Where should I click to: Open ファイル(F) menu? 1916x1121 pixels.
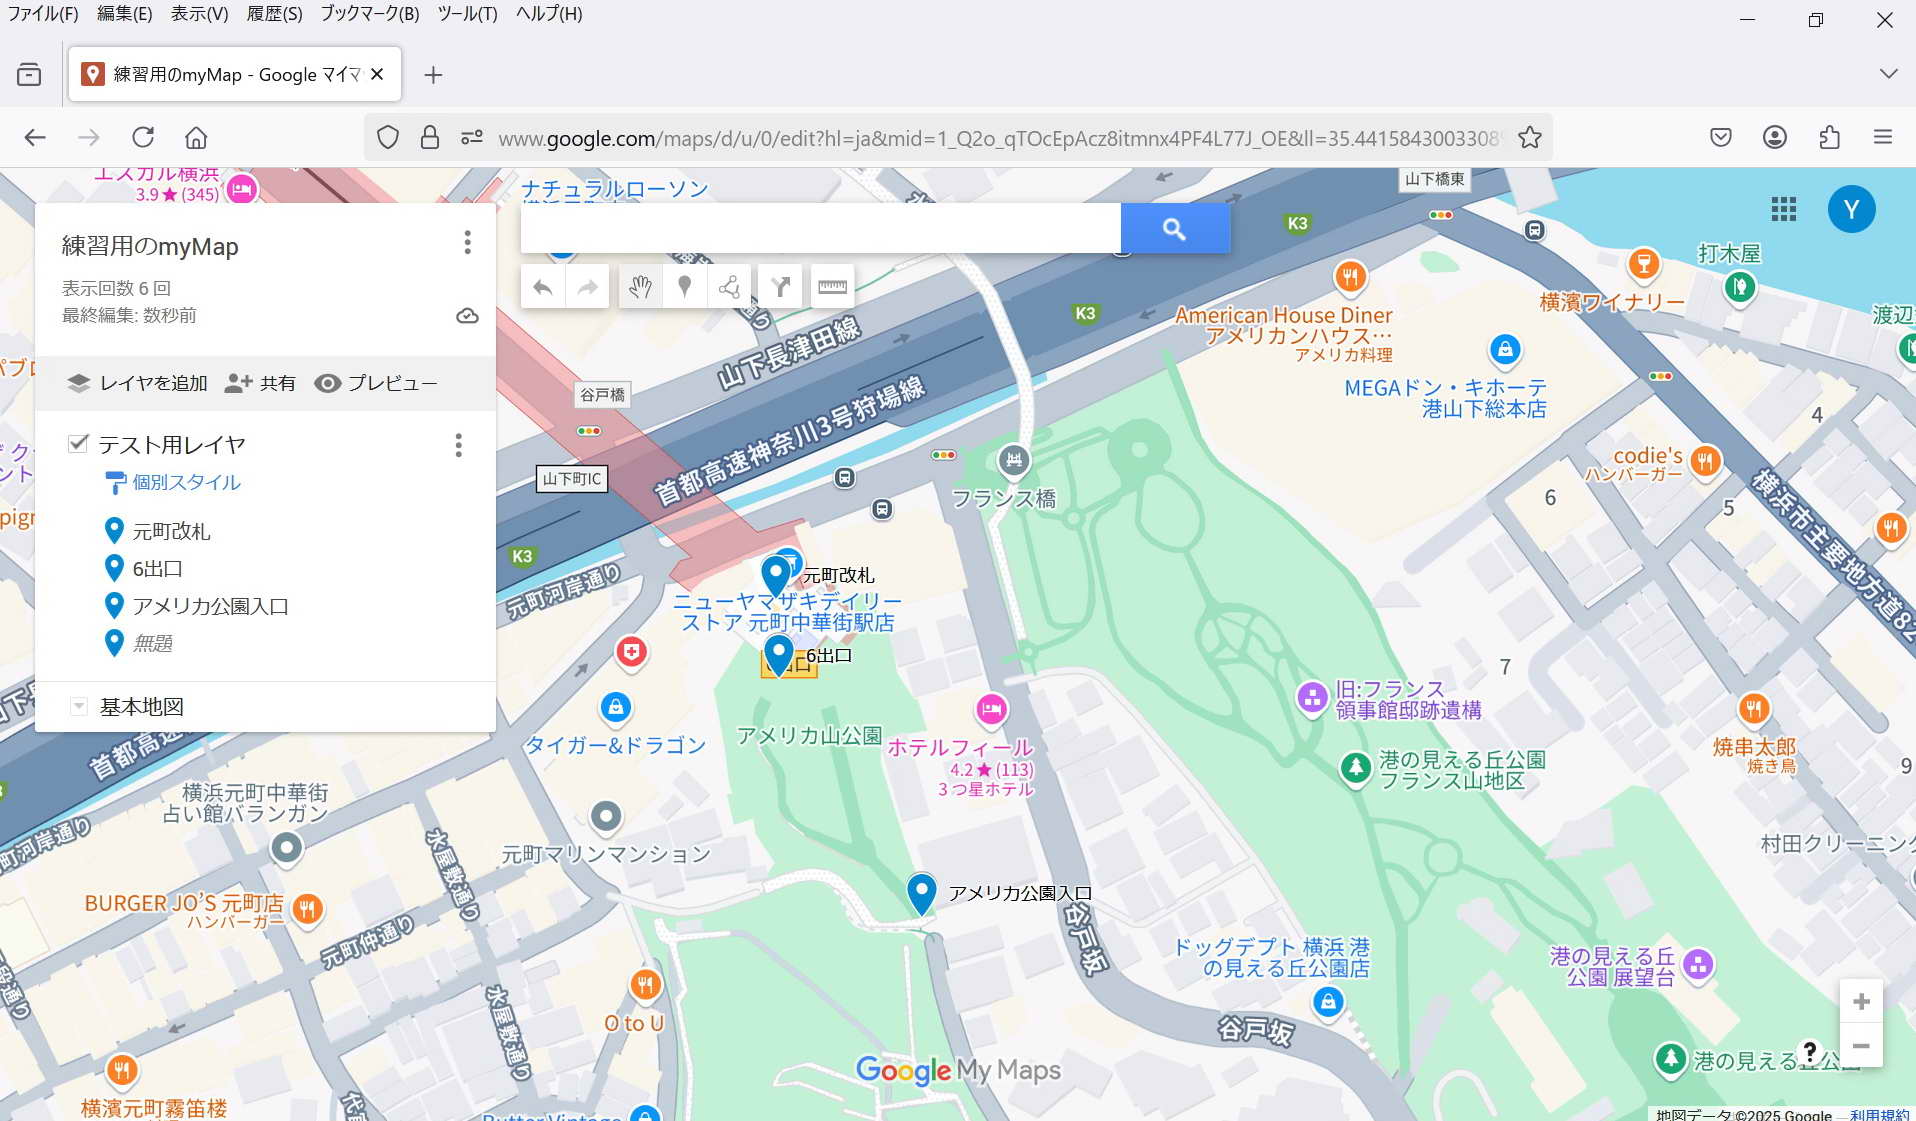coord(43,14)
